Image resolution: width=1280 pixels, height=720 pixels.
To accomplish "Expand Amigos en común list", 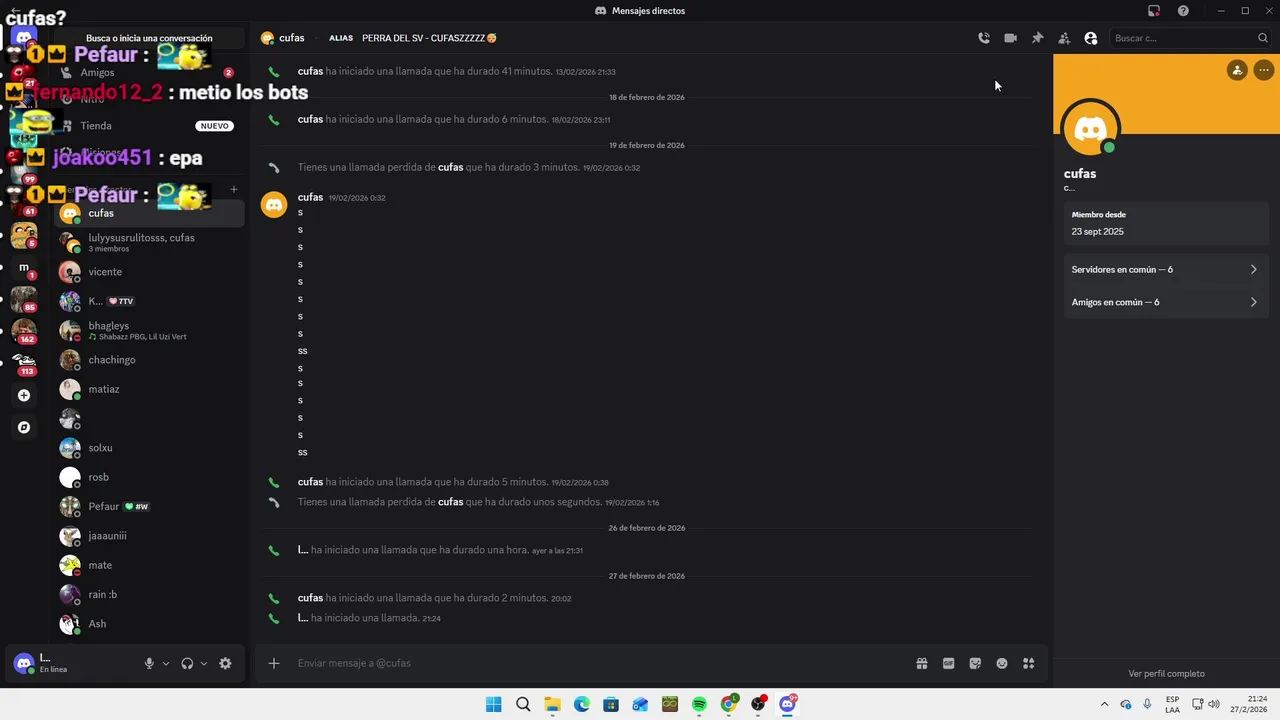I will (x=1166, y=302).
